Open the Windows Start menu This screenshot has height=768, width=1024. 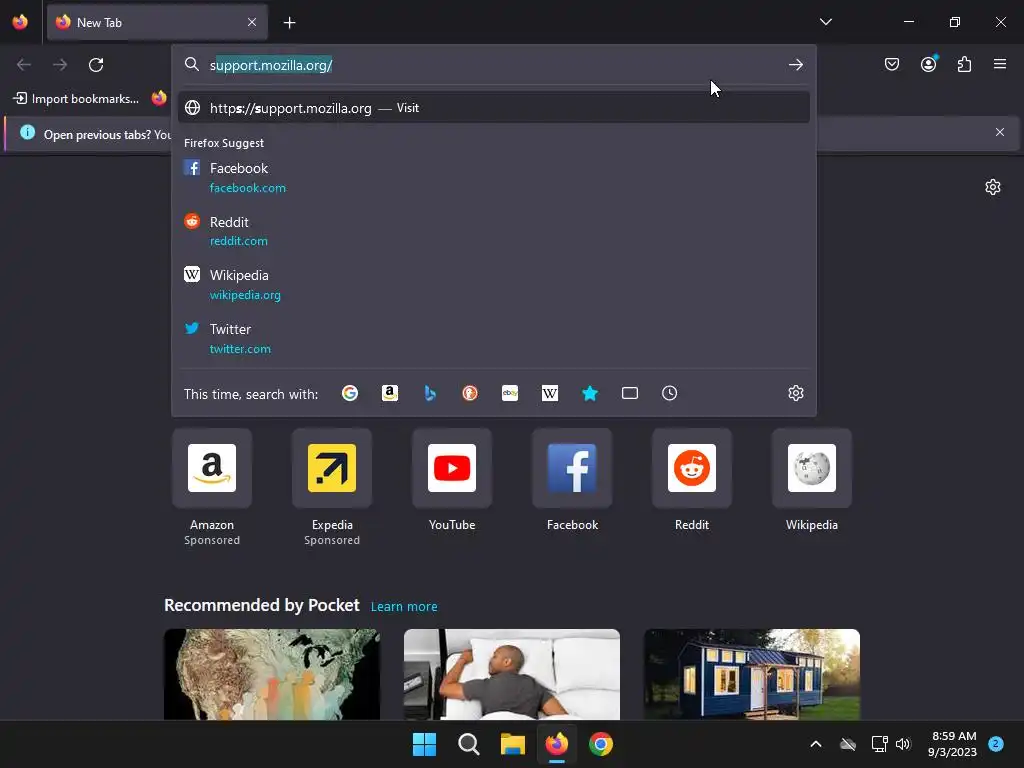point(424,744)
